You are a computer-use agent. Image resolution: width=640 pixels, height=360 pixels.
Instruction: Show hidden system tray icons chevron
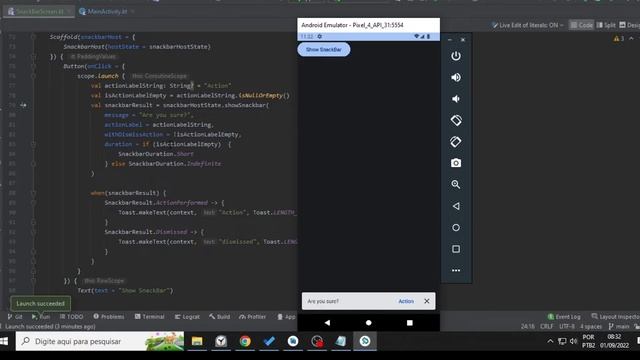click(550, 341)
